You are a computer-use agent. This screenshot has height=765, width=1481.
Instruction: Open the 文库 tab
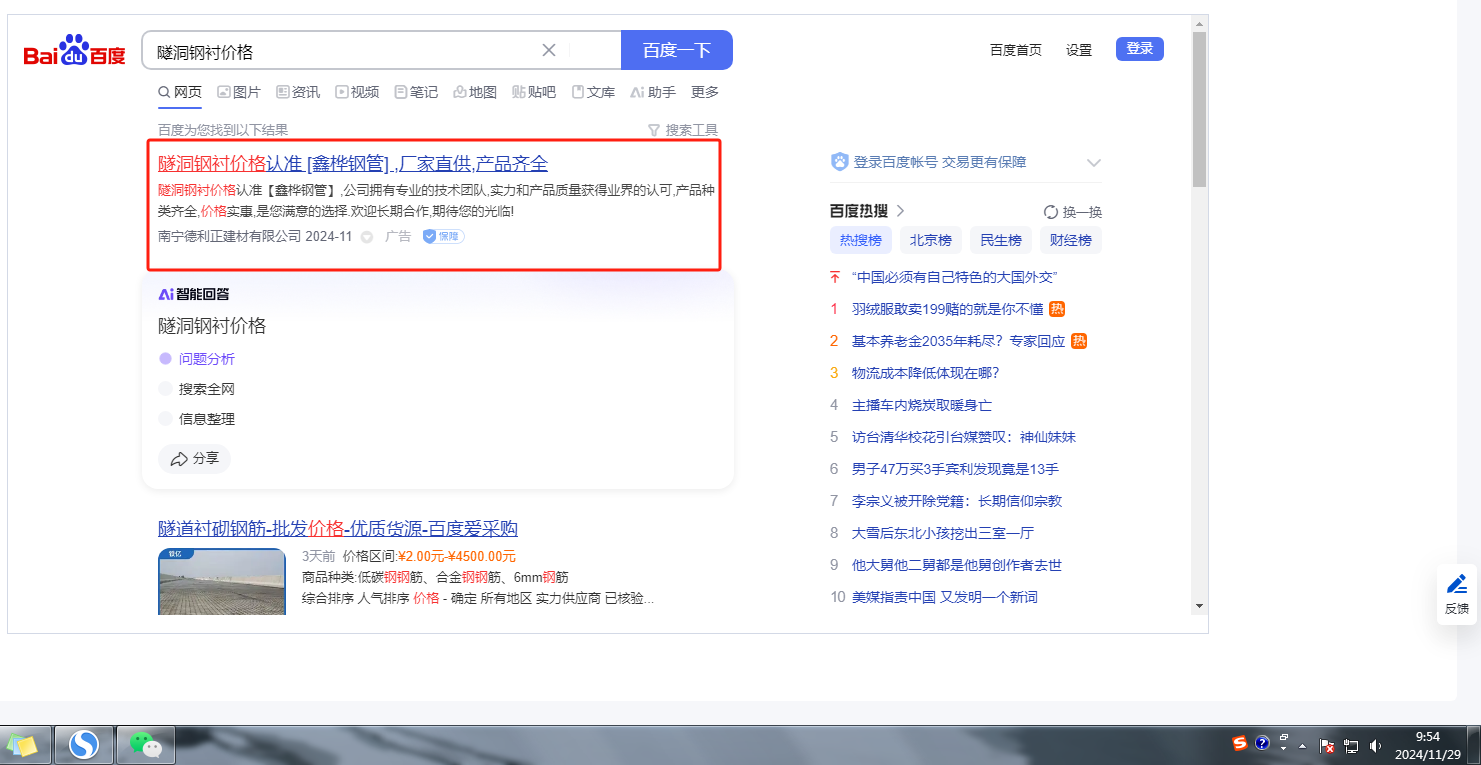click(x=593, y=92)
